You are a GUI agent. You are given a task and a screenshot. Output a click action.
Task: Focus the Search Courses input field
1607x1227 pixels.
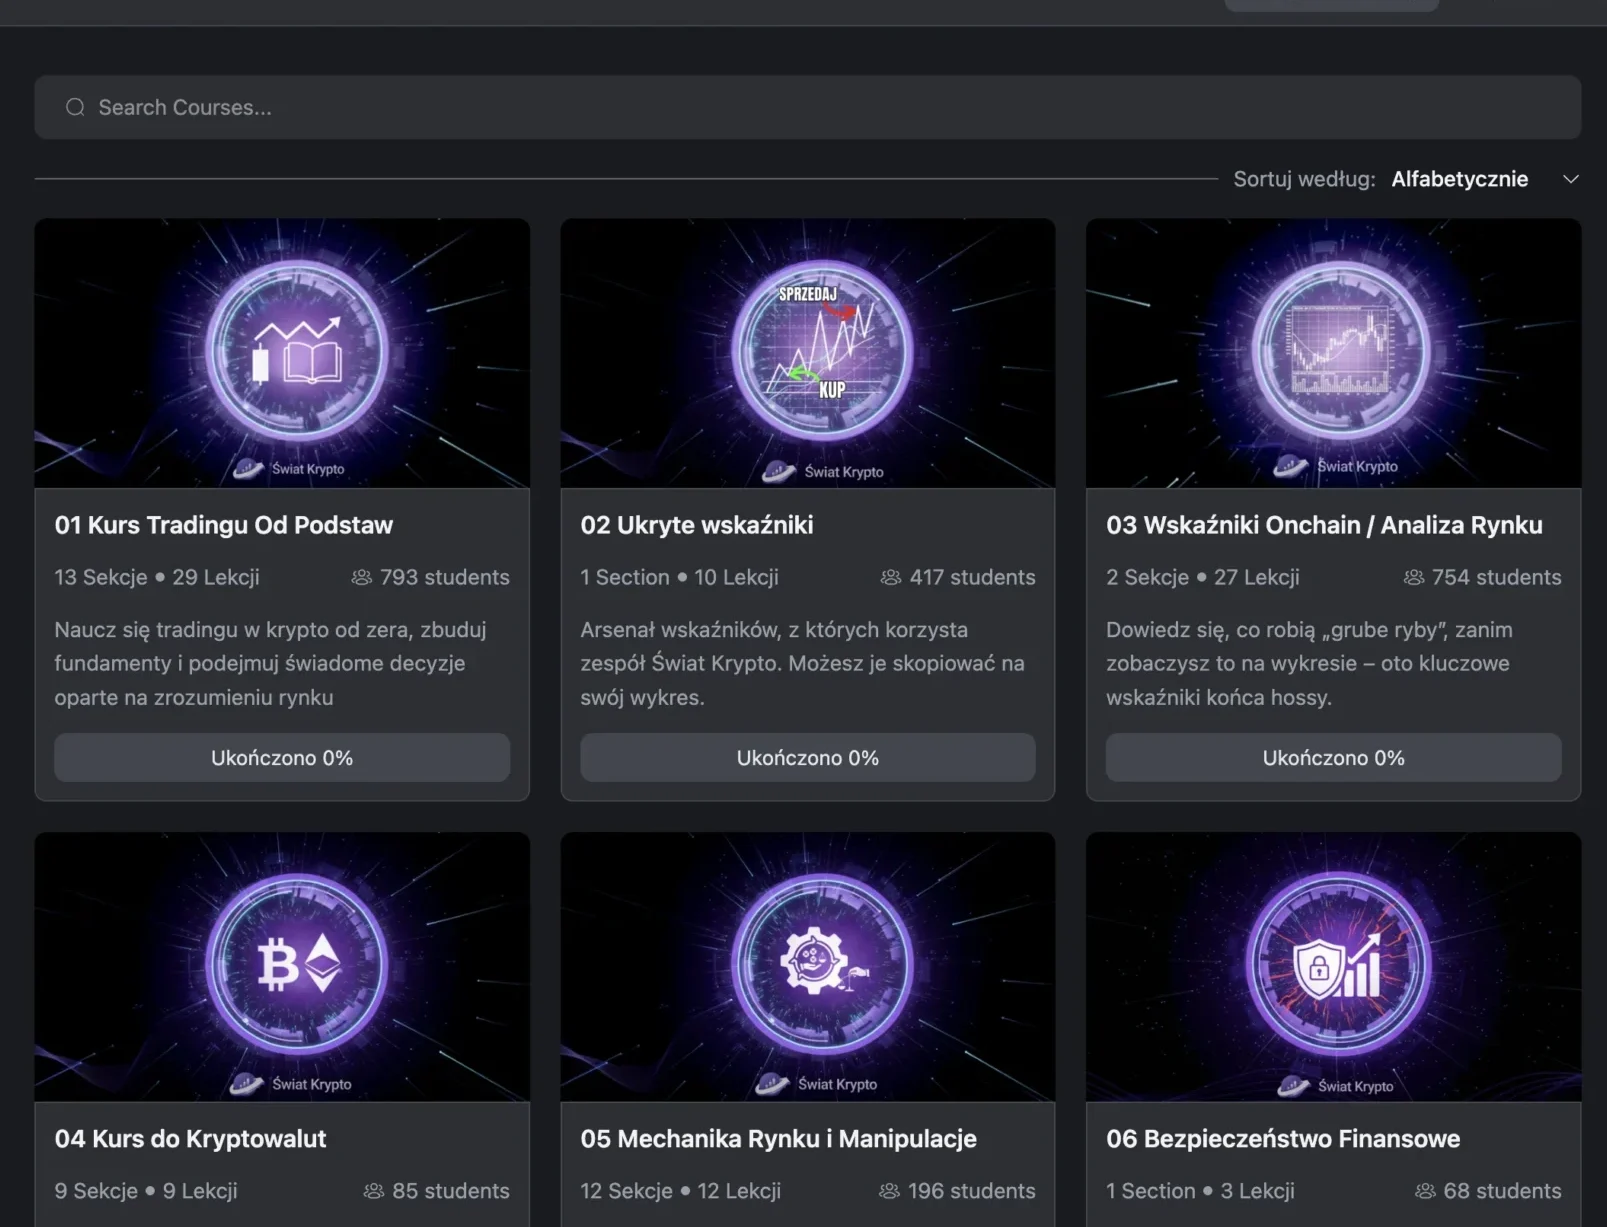[807, 107]
